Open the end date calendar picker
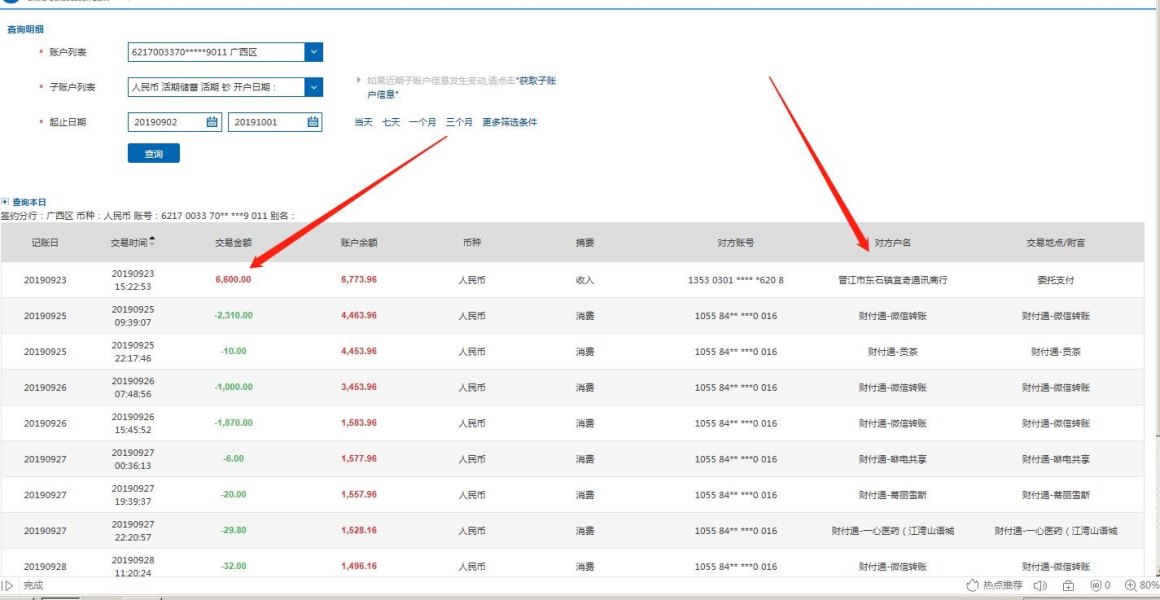The height and width of the screenshot is (600, 1160). coord(312,122)
